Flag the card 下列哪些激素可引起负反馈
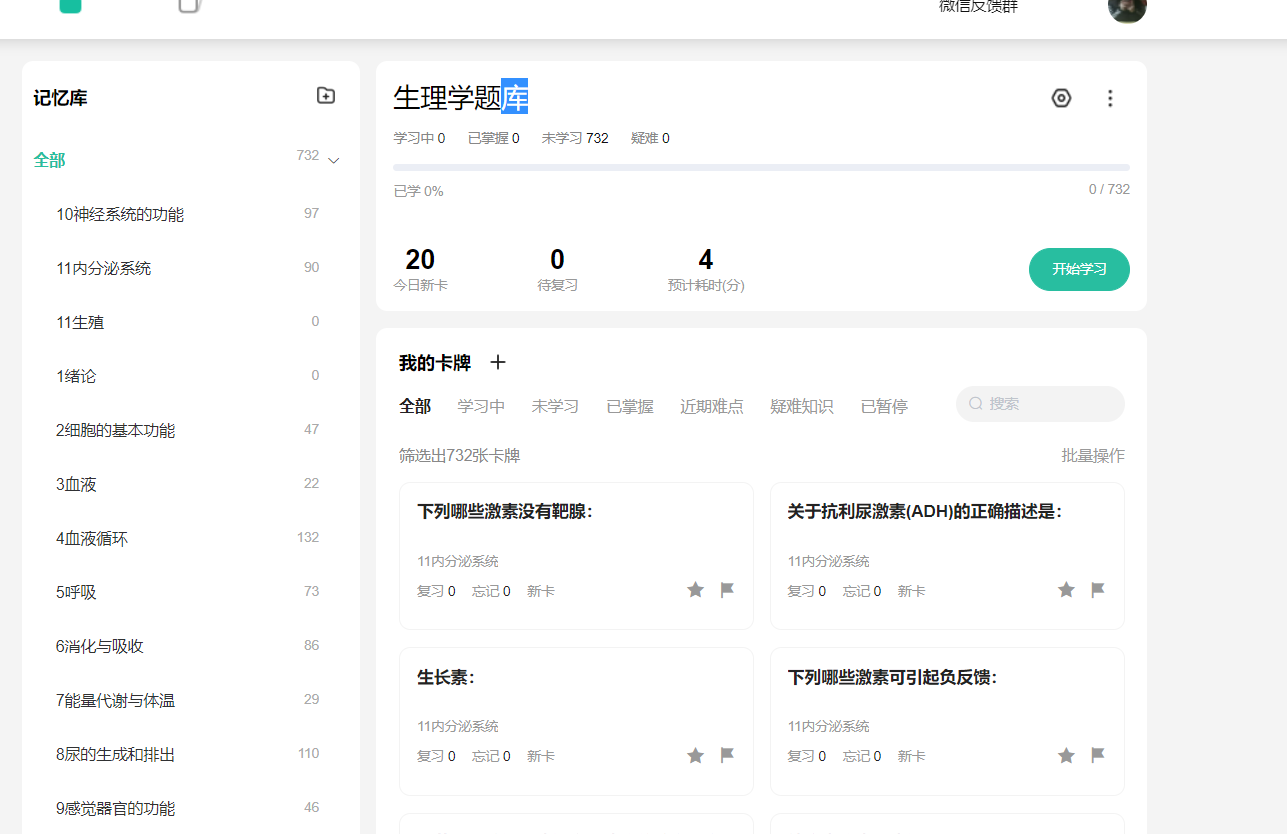This screenshot has width=1287, height=834. [1098, 755]
